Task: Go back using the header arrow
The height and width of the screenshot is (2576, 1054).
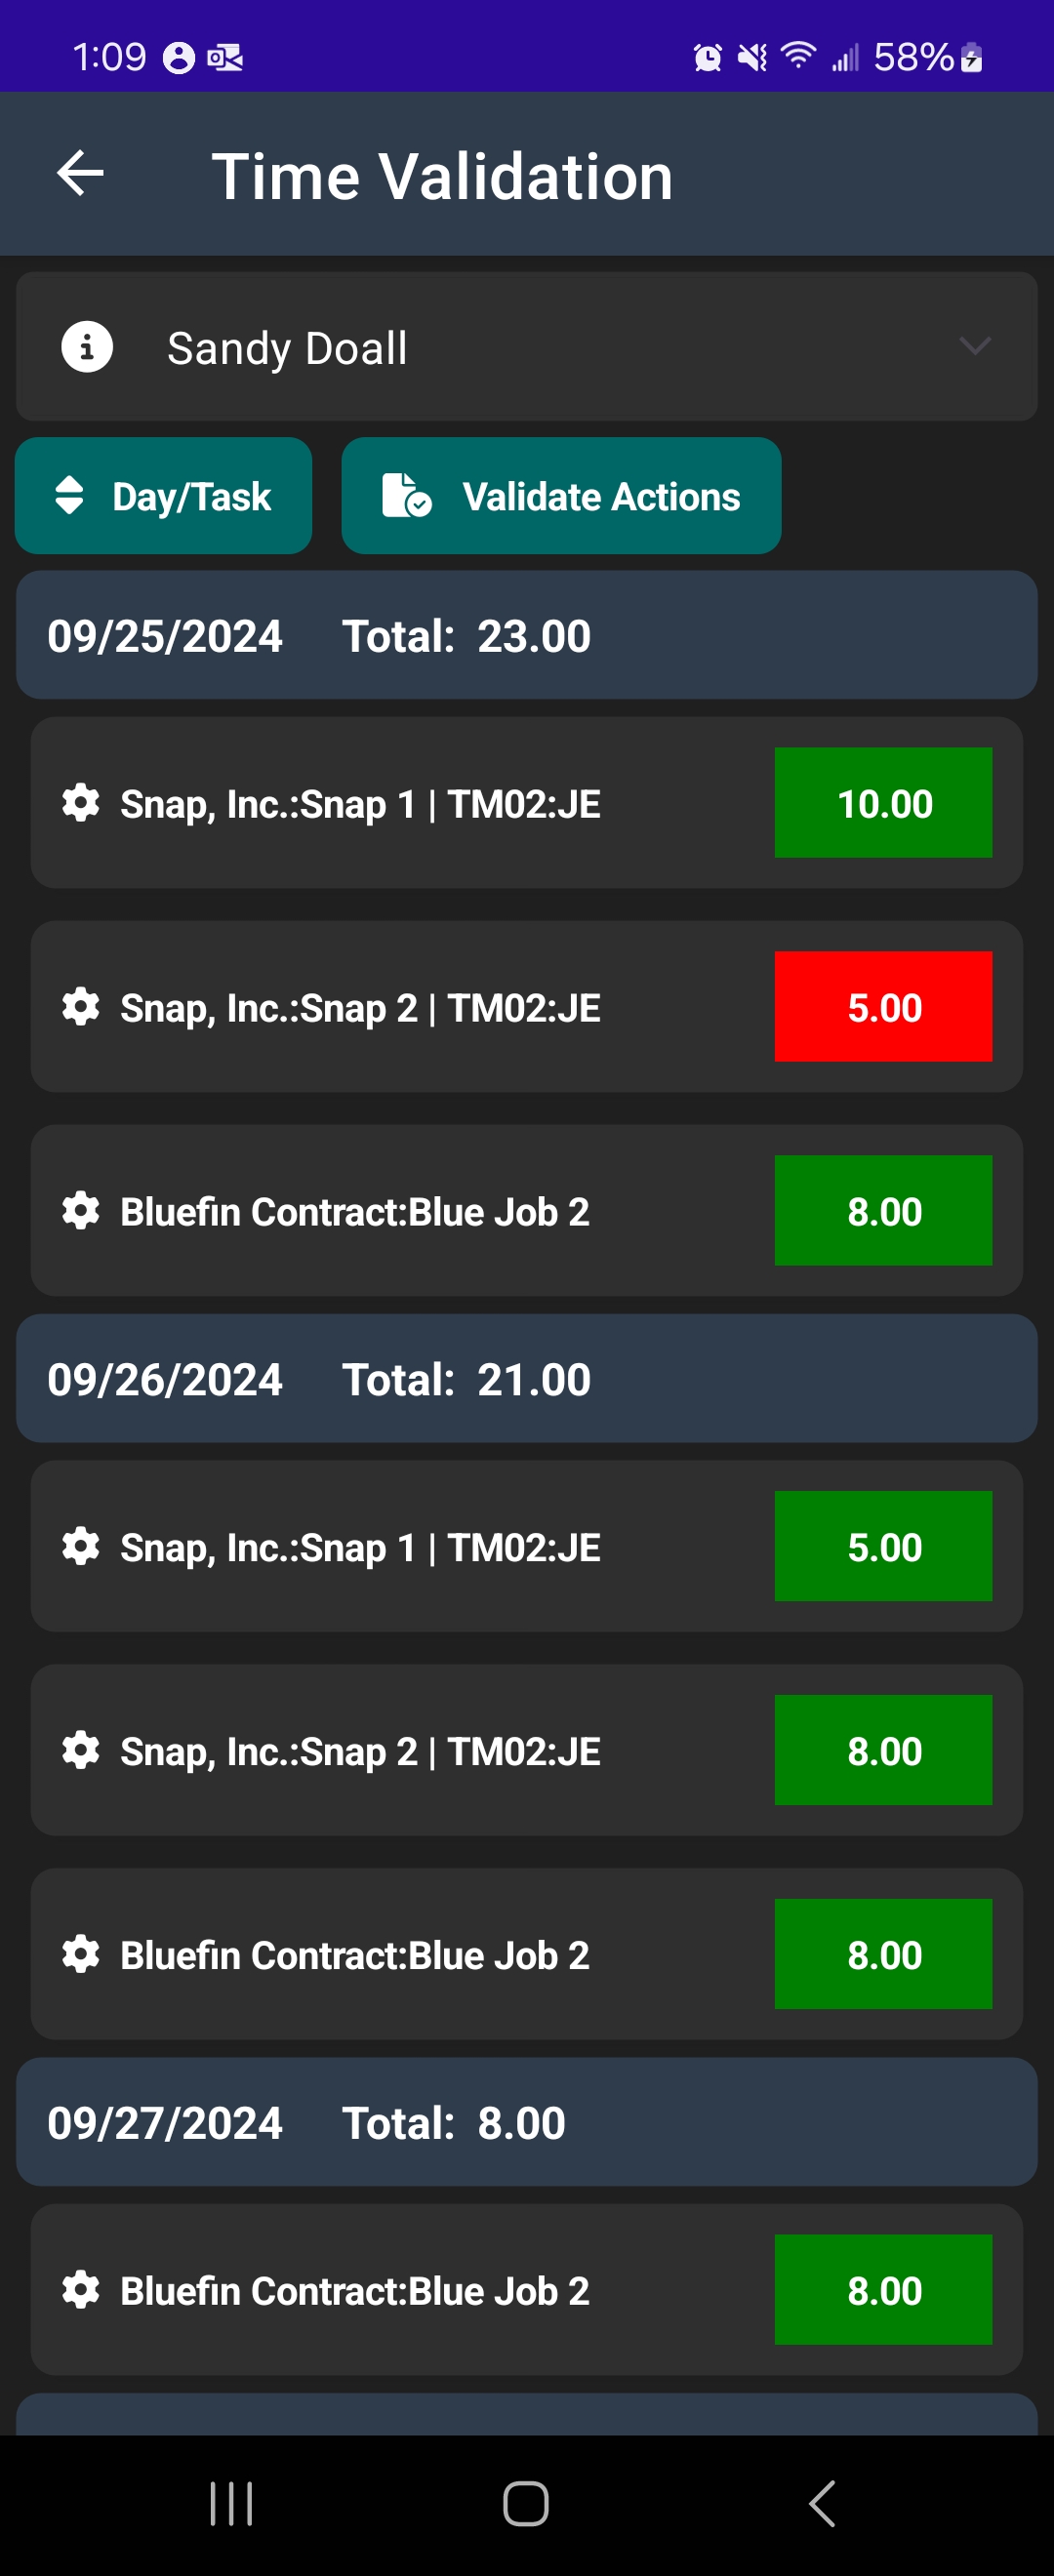Action: [x=80, y=174]
